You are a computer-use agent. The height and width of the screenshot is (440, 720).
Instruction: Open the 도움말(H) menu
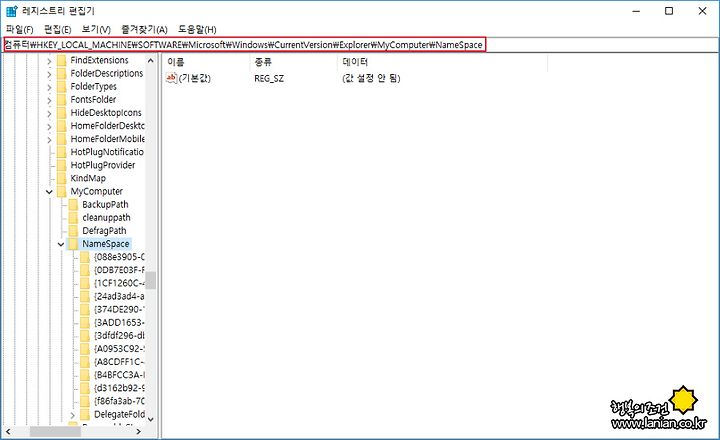click(197, 29)
